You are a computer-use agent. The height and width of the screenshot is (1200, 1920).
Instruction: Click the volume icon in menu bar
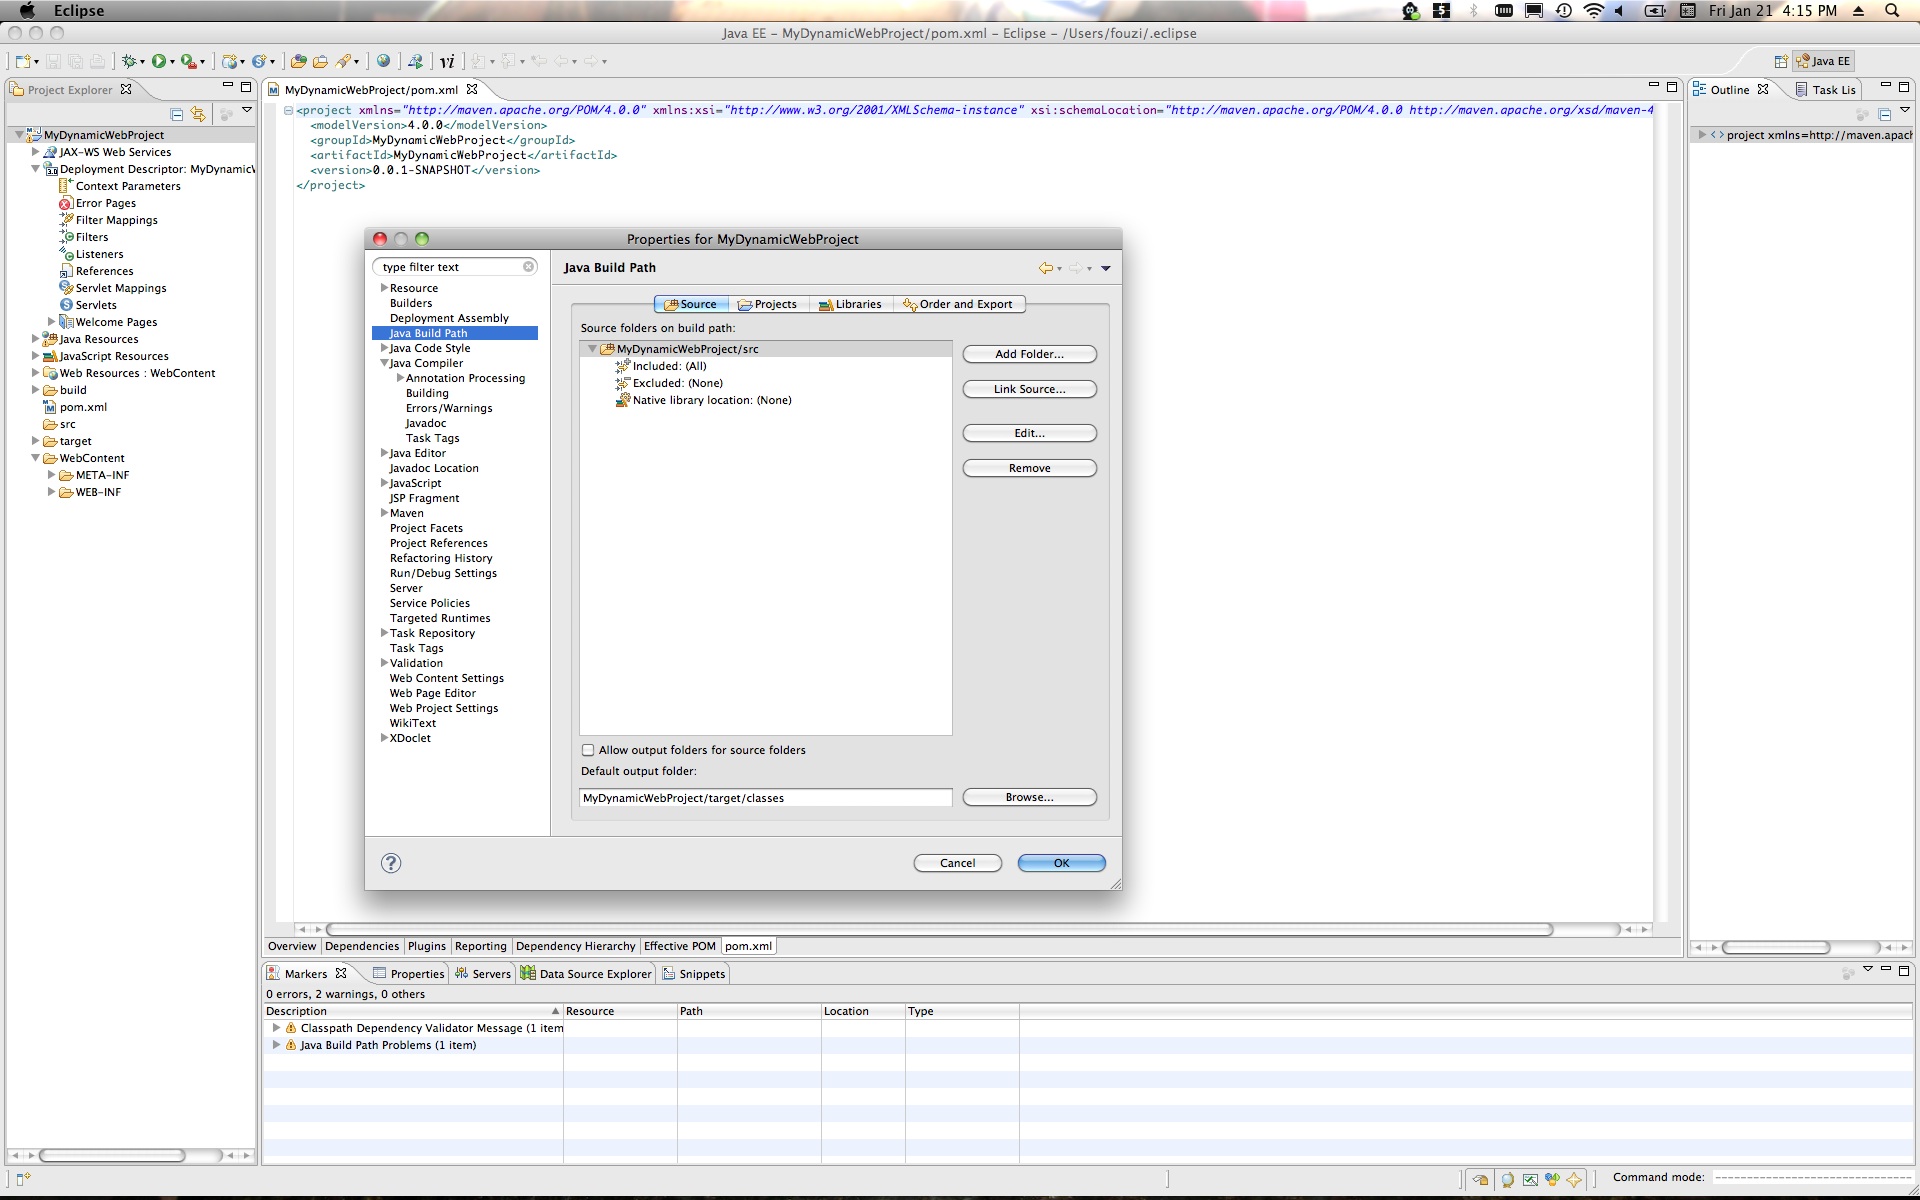[1620, 11]
